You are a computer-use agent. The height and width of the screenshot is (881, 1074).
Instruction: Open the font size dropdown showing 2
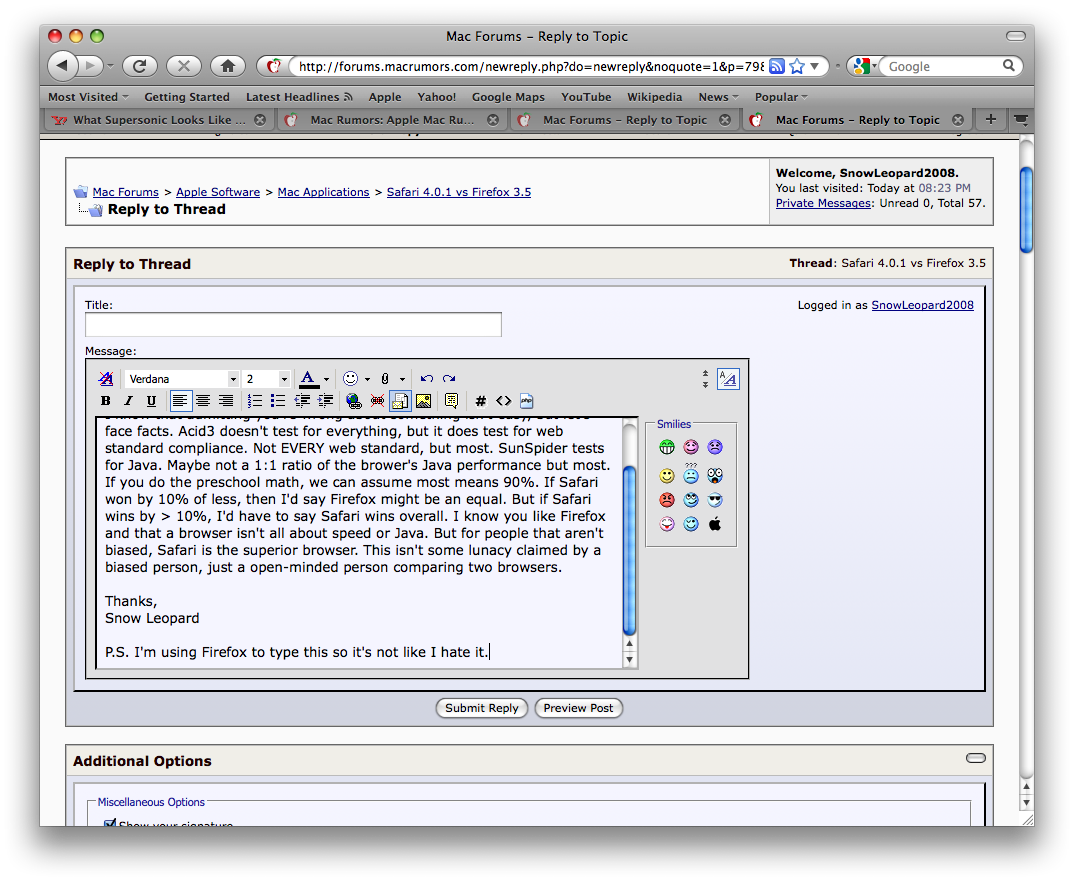point(284,379)
